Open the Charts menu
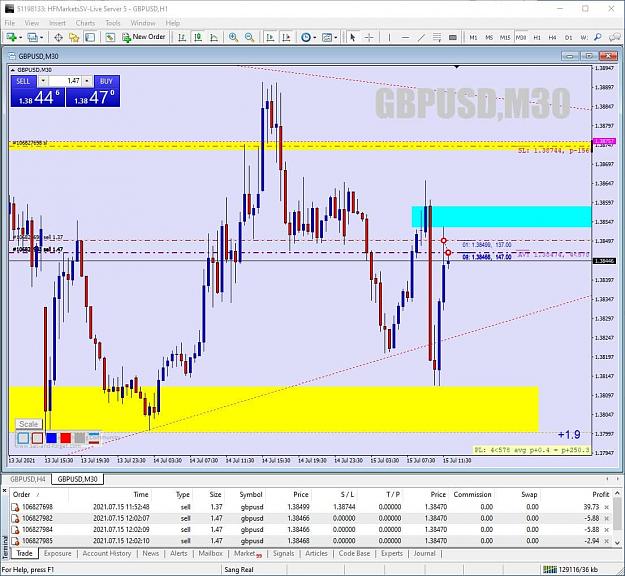 pyautogui.click(x=85, y=23)
